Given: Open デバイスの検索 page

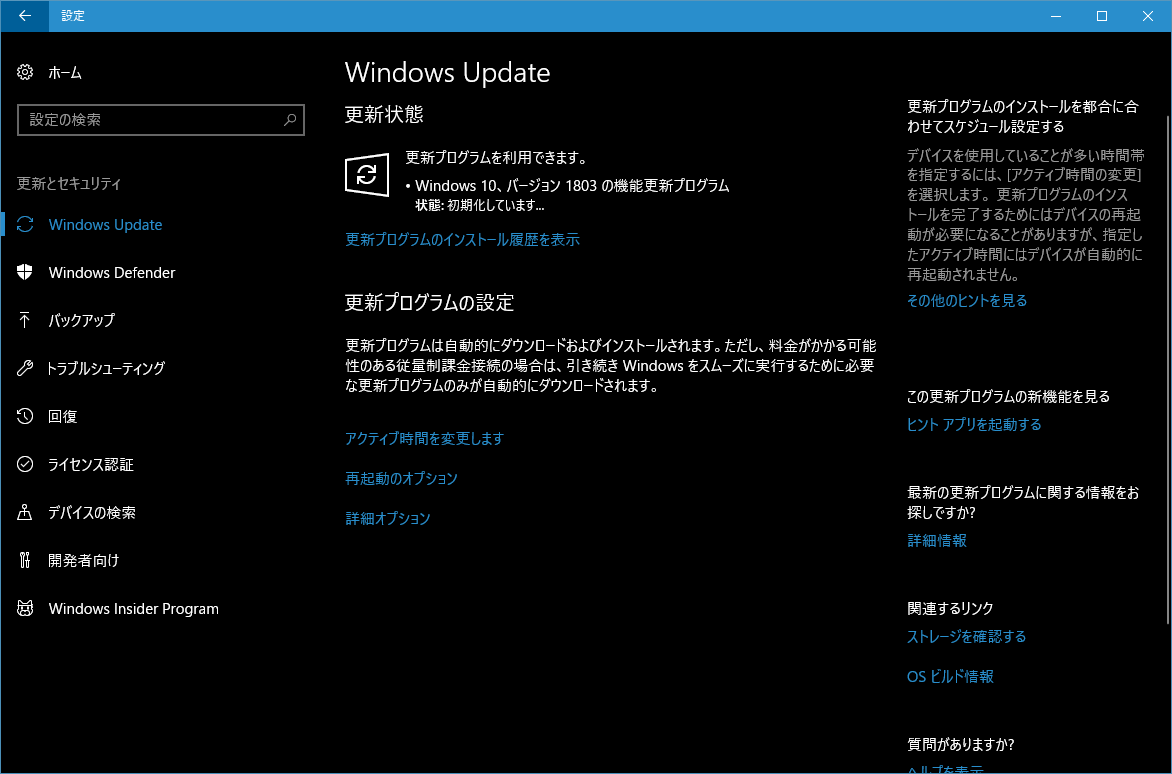Looking at the screenshot, I should click(92, 513).
